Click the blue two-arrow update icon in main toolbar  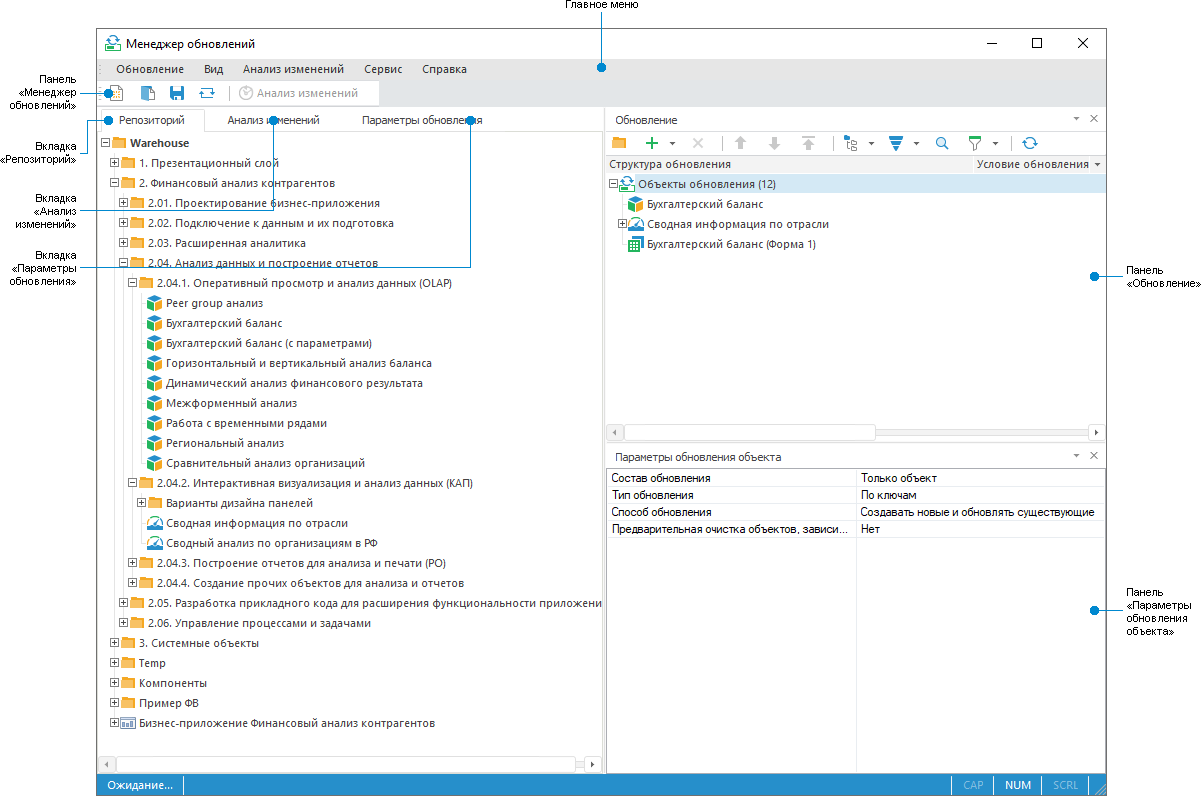click(x=206, y=93)
